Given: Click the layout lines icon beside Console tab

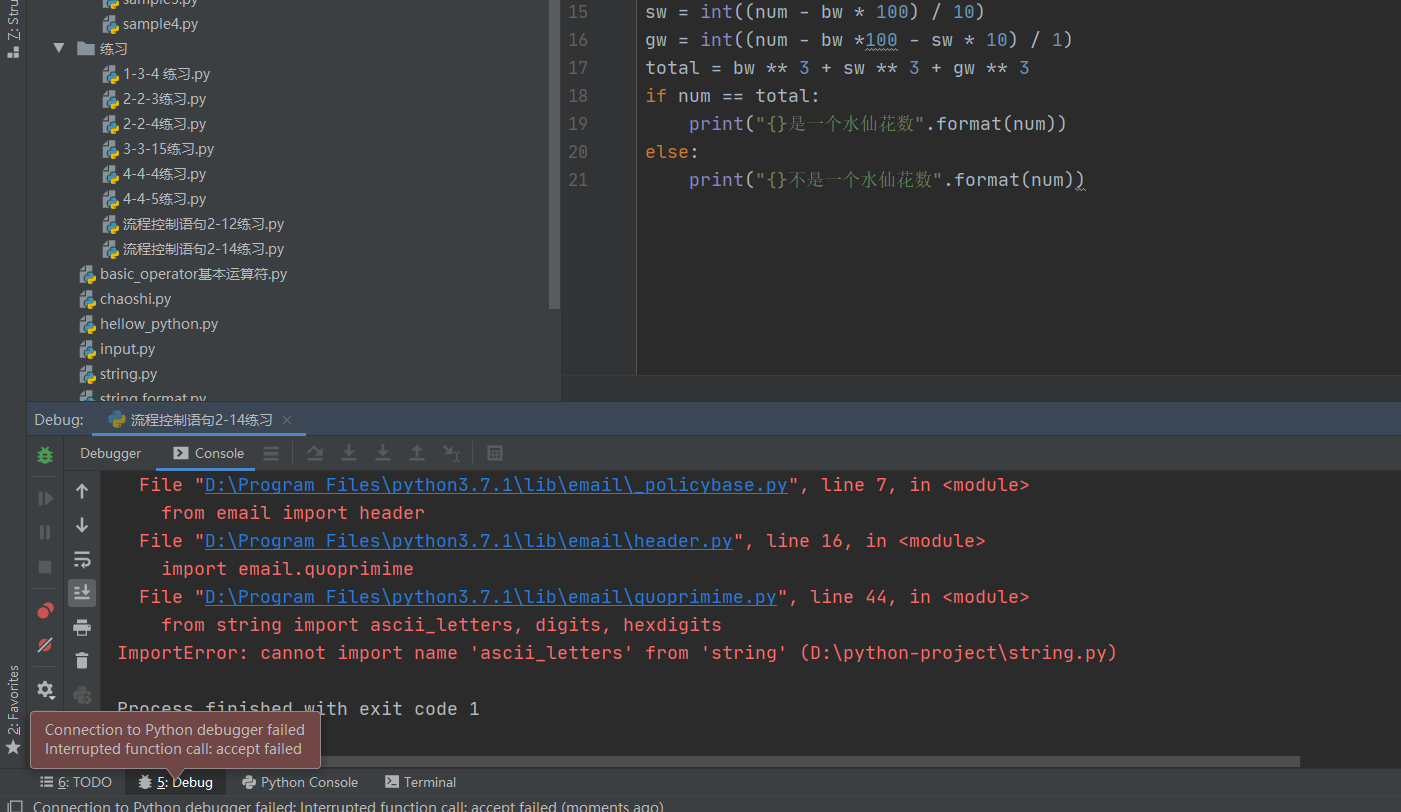Looking at the screenshot, I should pos(271,453).
